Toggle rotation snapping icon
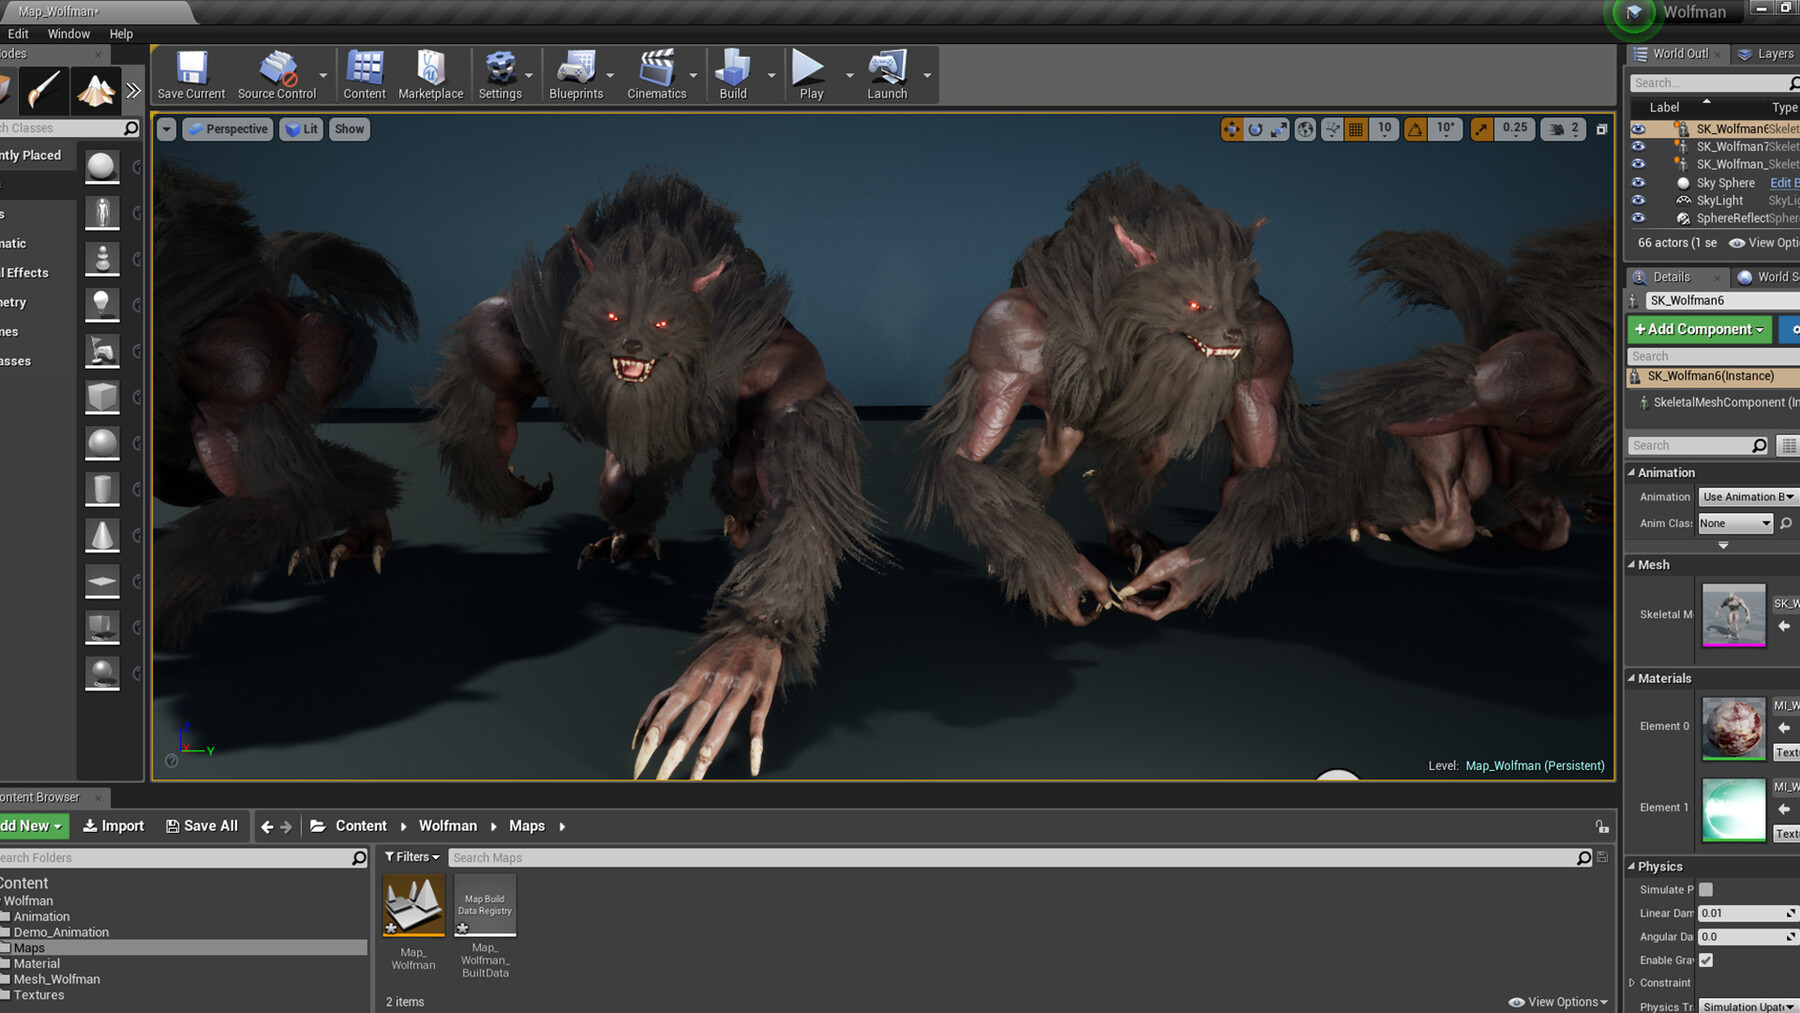1800x1013 pixels. point(1415,129)
